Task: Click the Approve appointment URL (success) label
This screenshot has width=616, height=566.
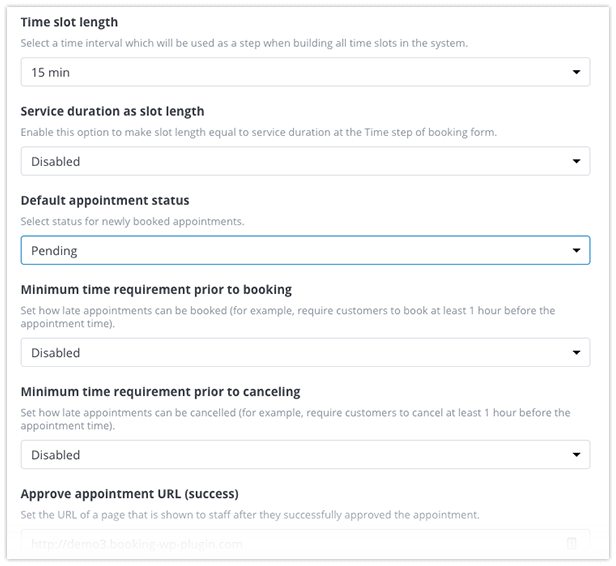Action: point(130,494)
